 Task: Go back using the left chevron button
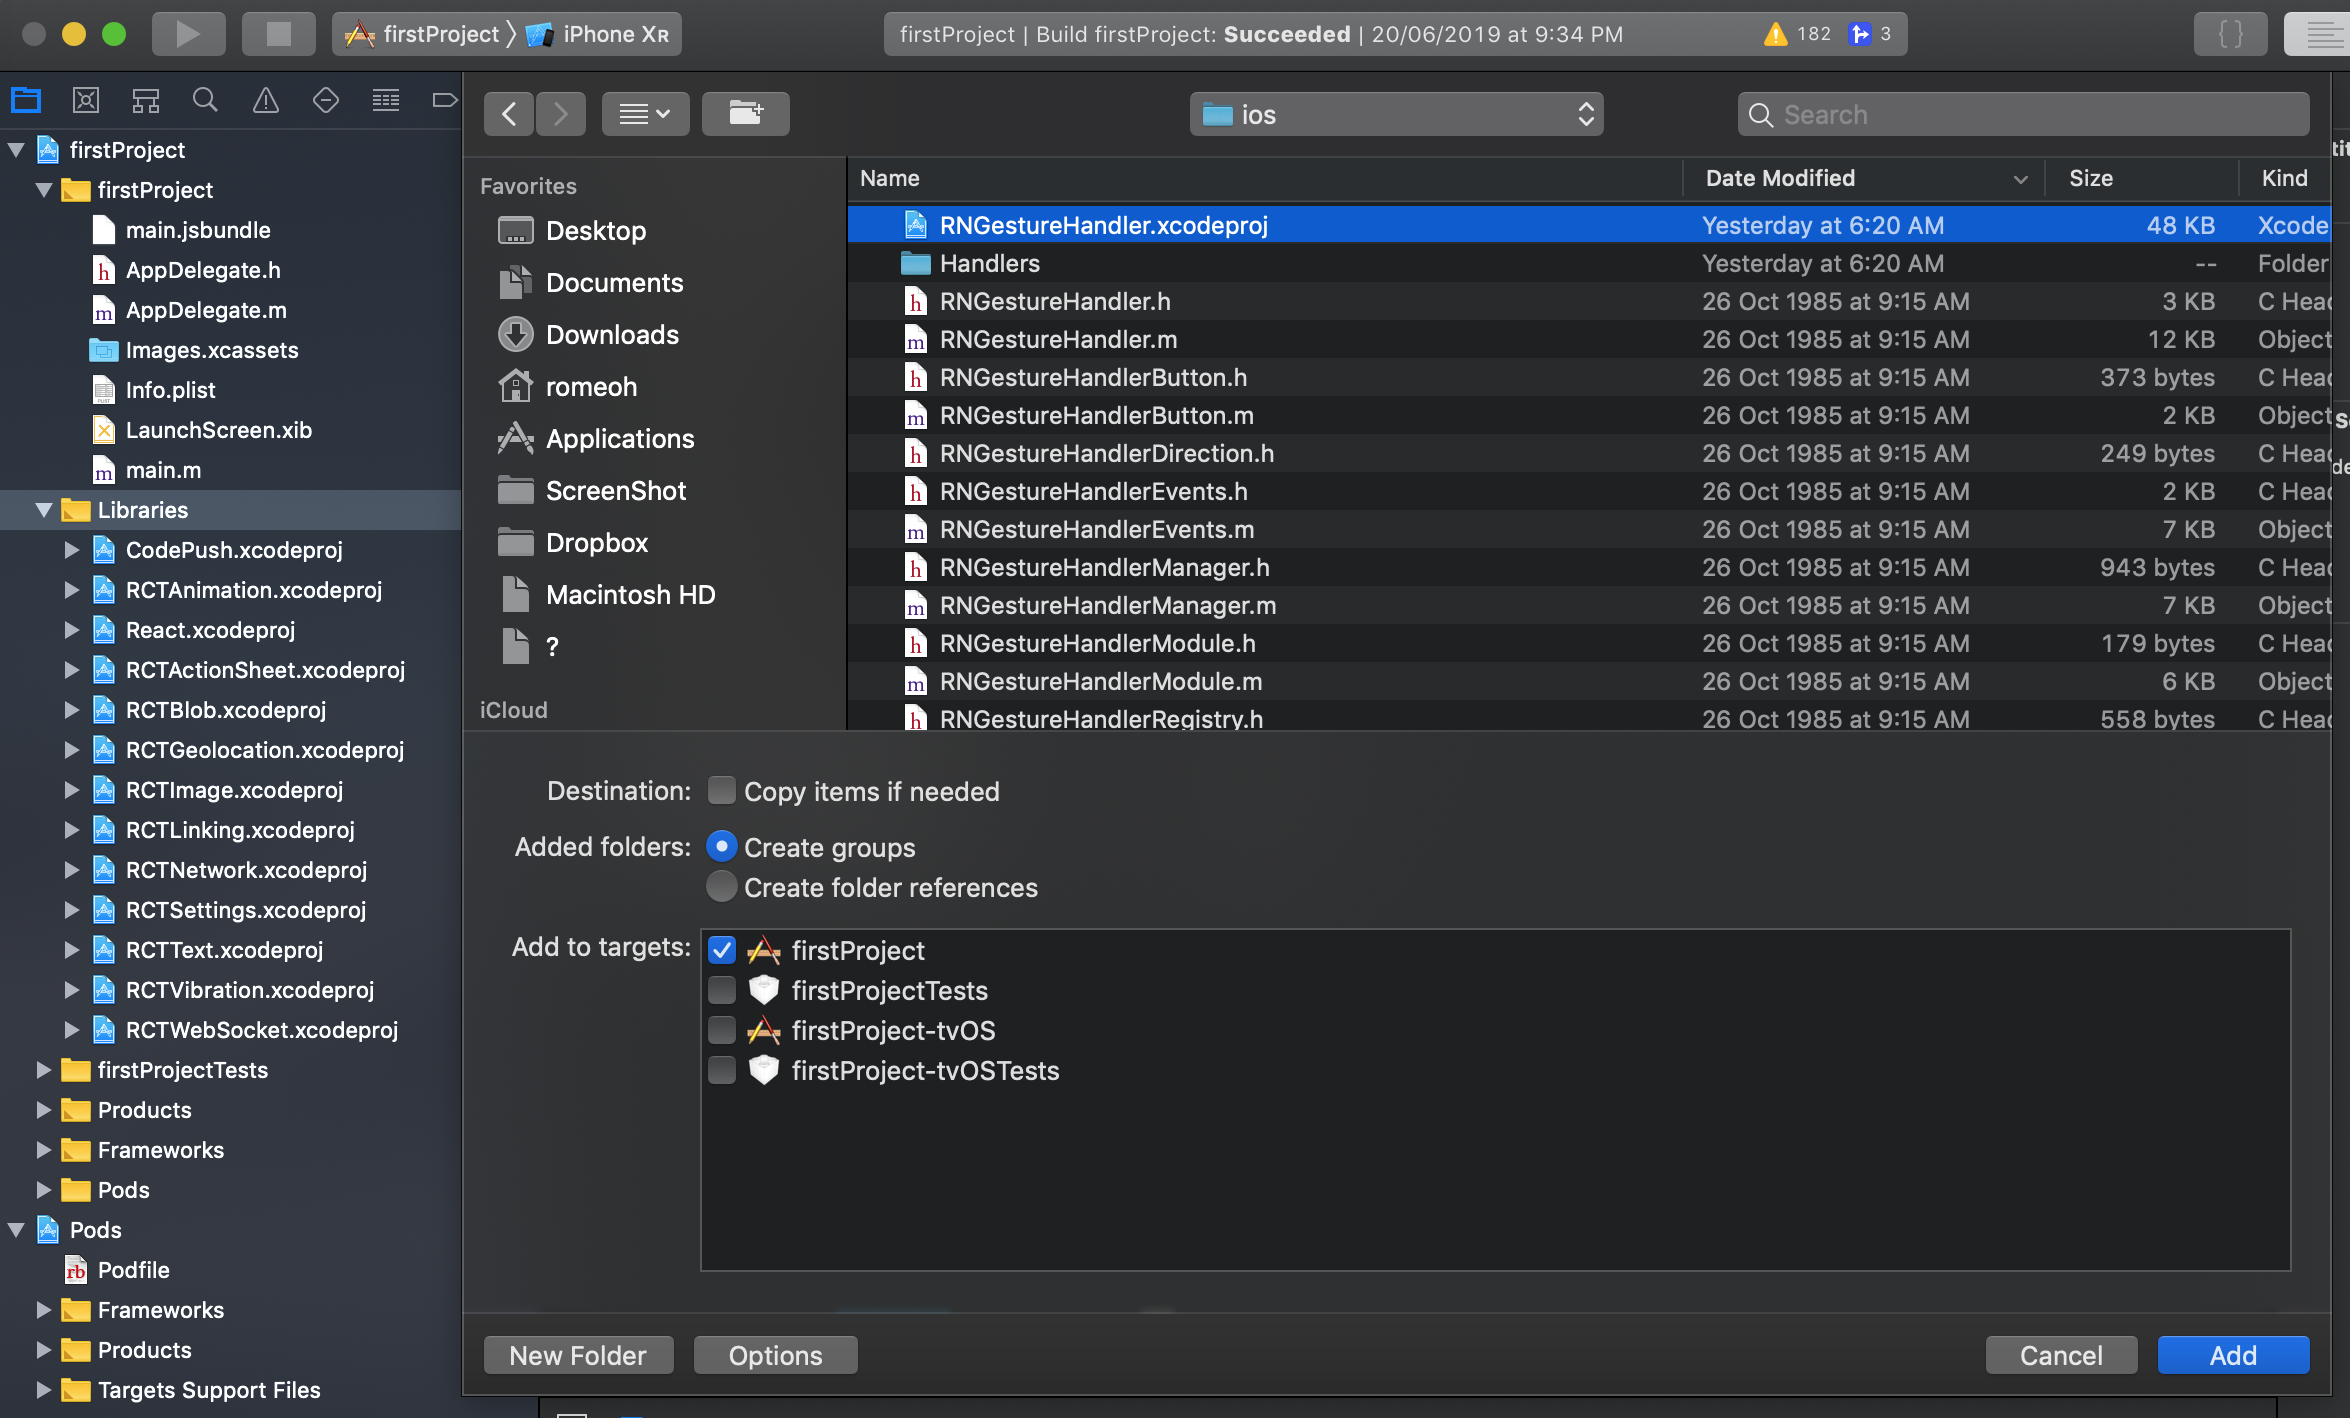[509, 114]
